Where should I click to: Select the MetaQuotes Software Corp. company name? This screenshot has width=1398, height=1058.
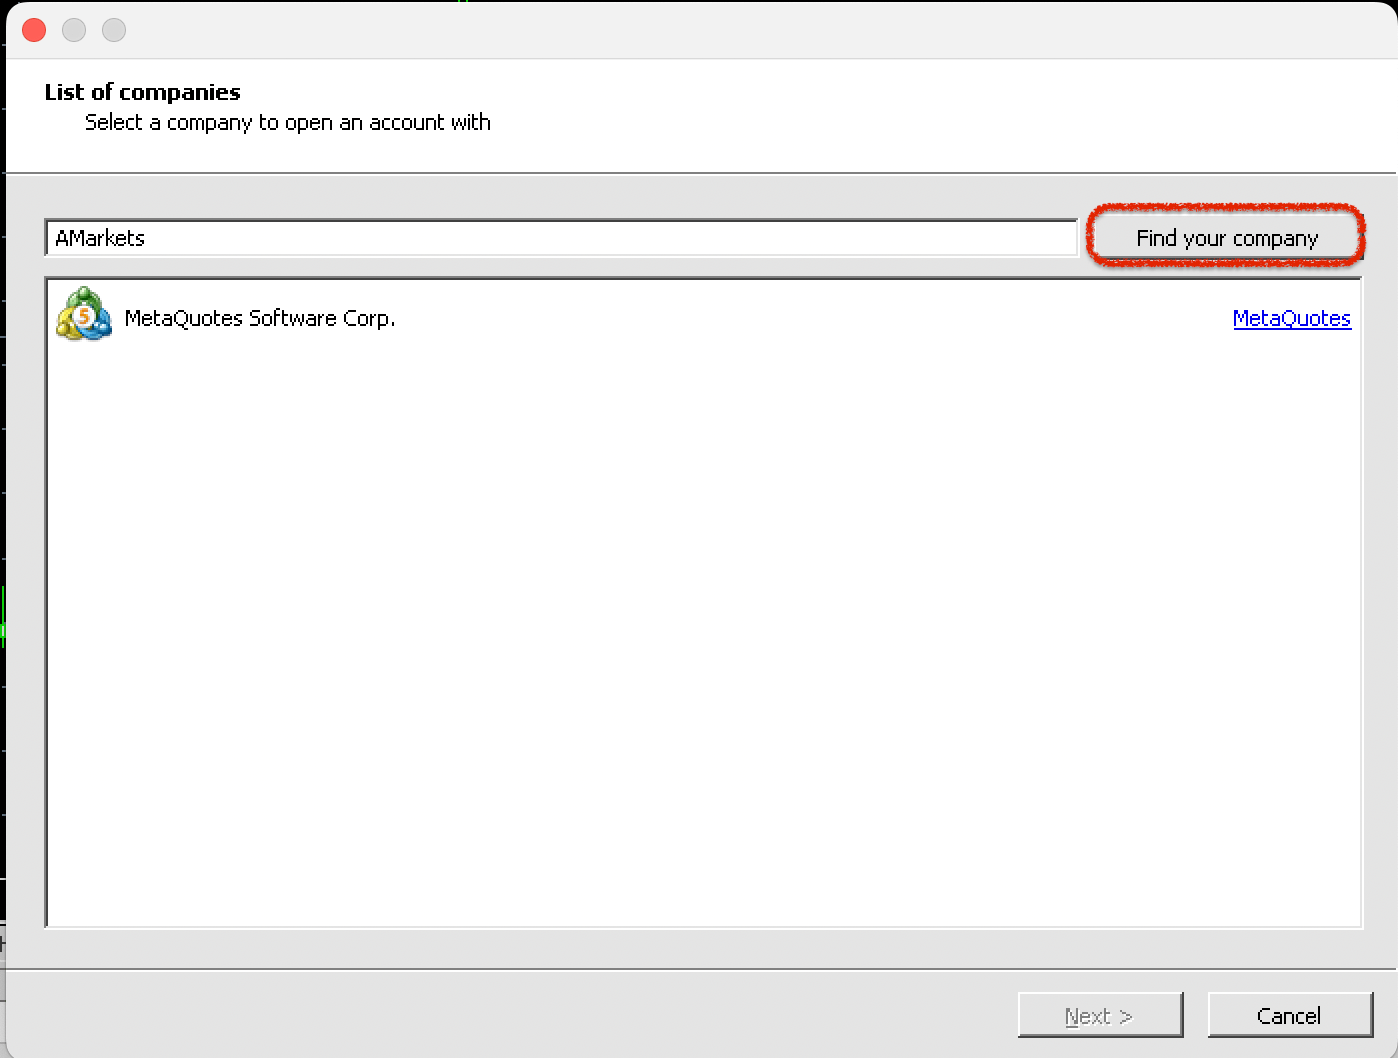pos(259,318)
